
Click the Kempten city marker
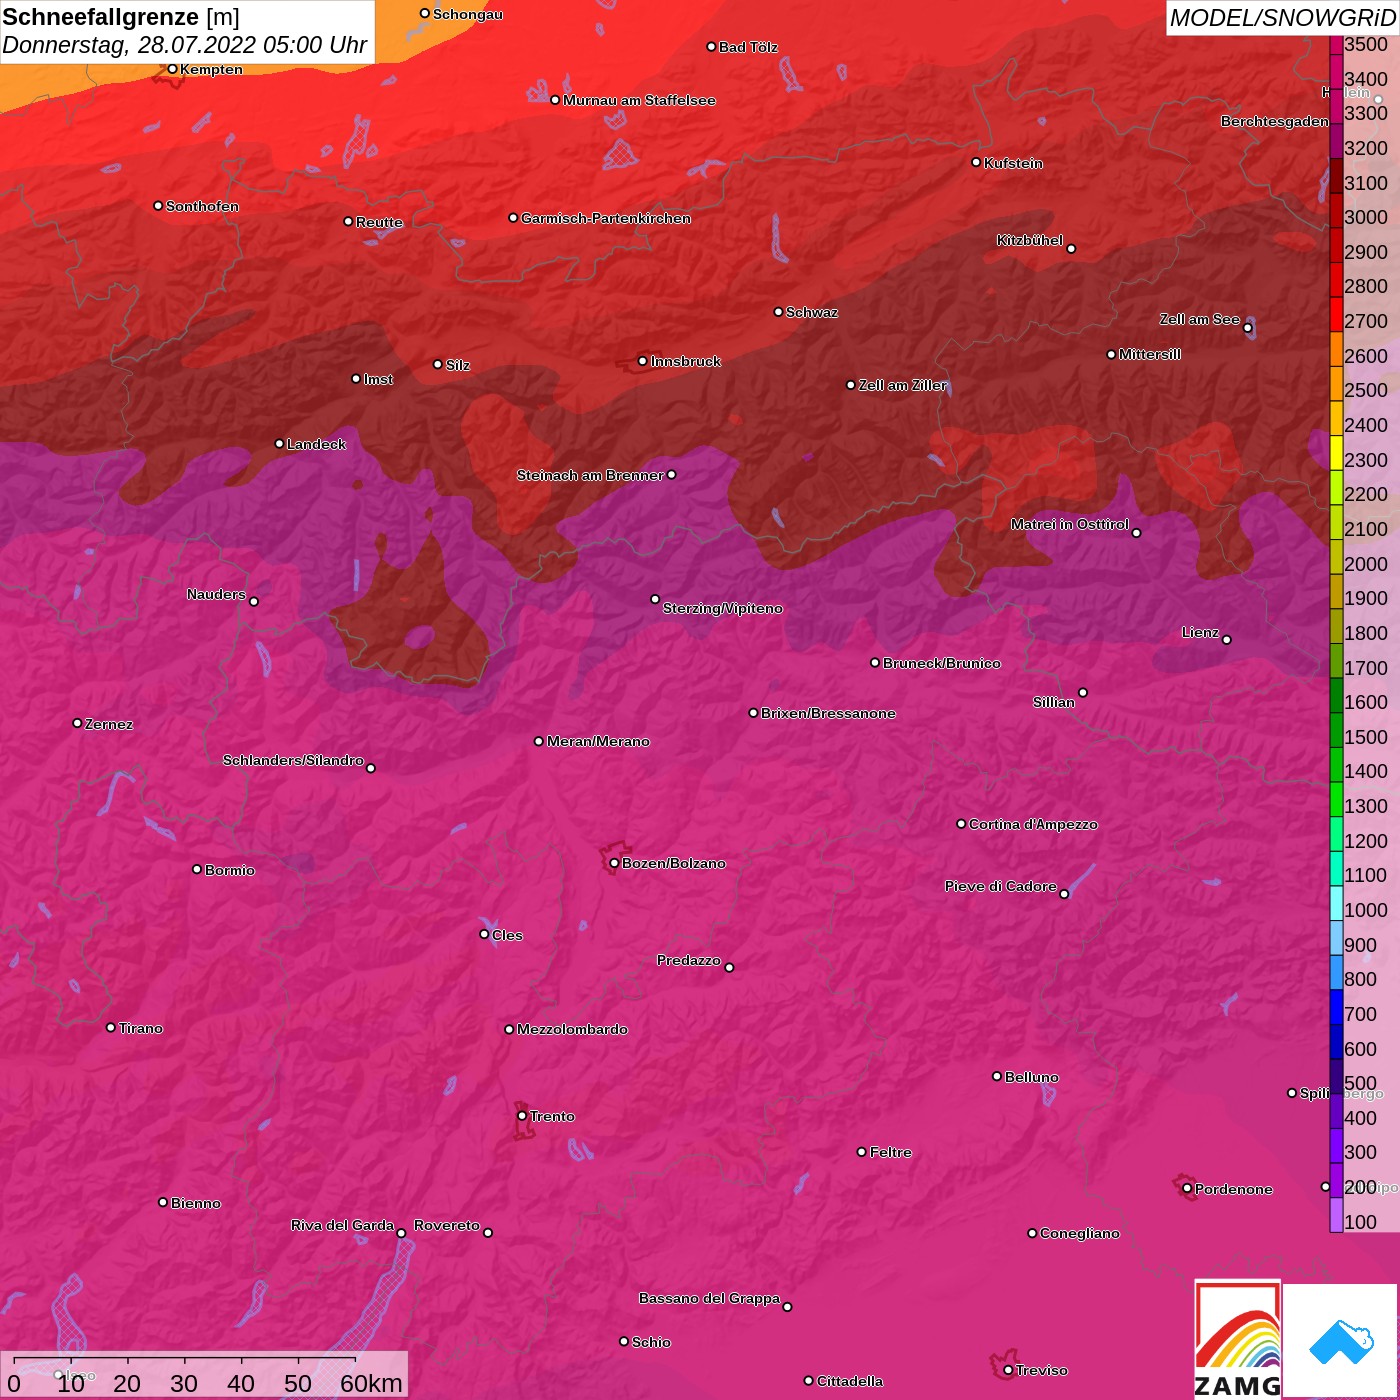[x=172, y=69]
